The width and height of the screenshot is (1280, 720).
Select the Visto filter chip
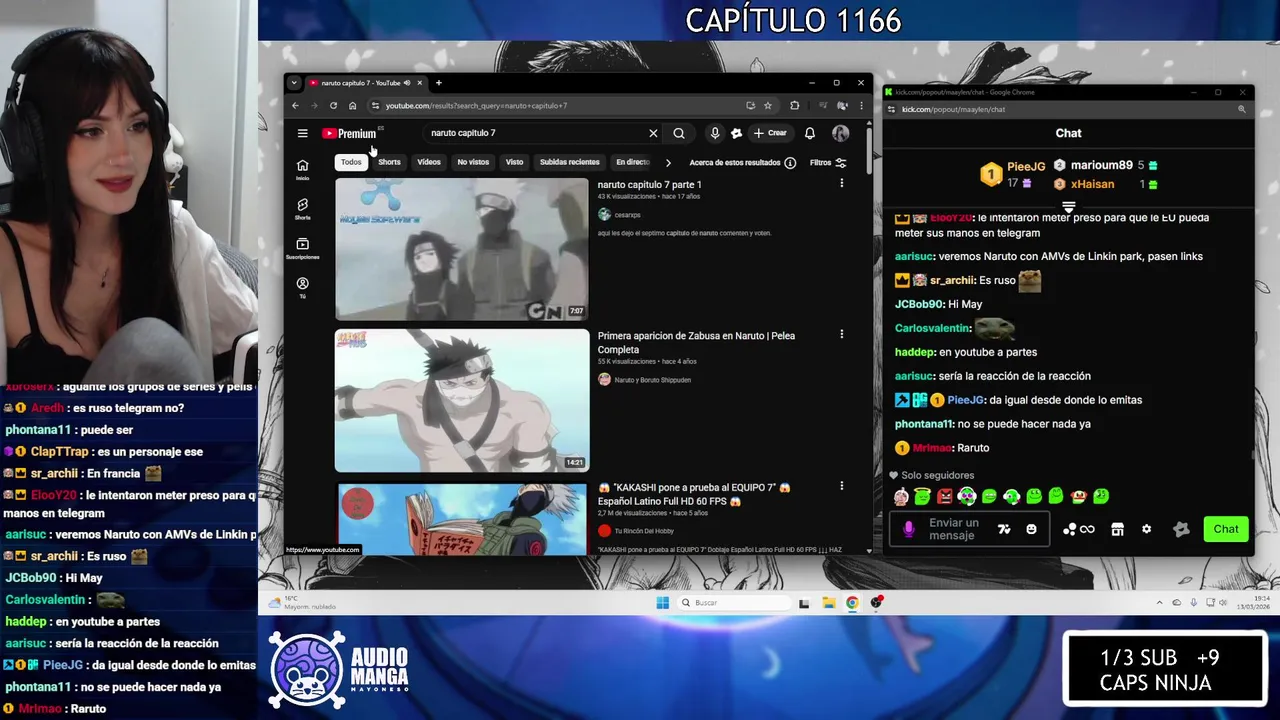[x=514, y=162]
